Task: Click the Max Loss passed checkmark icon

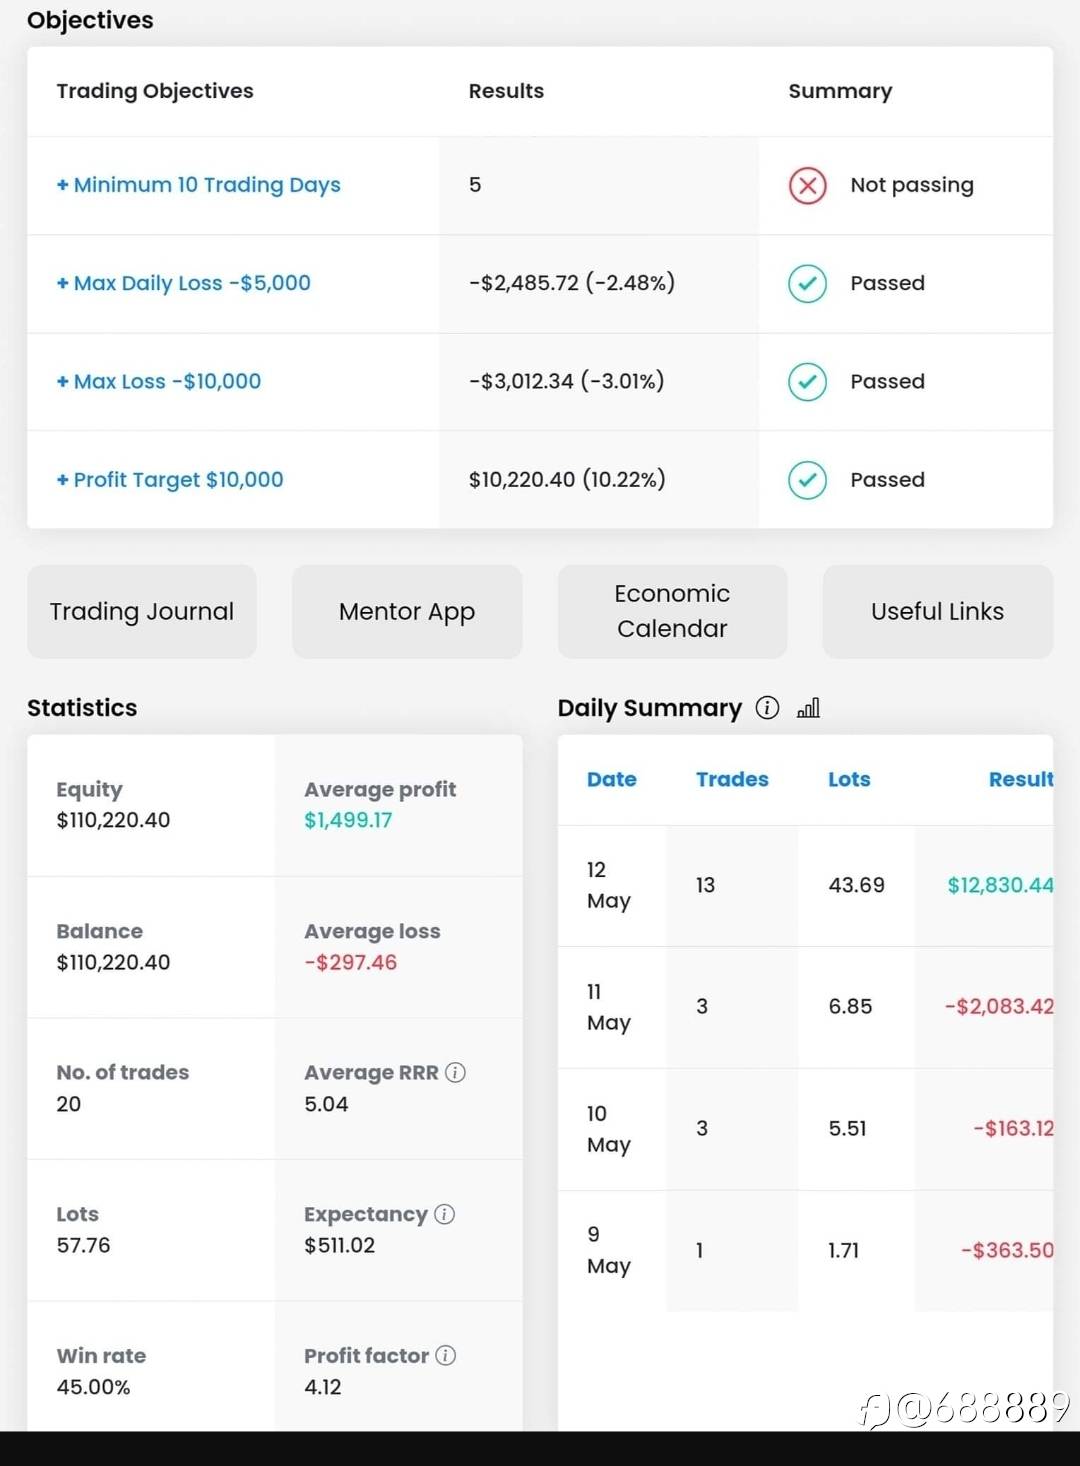Action: [x=807, y=381]
